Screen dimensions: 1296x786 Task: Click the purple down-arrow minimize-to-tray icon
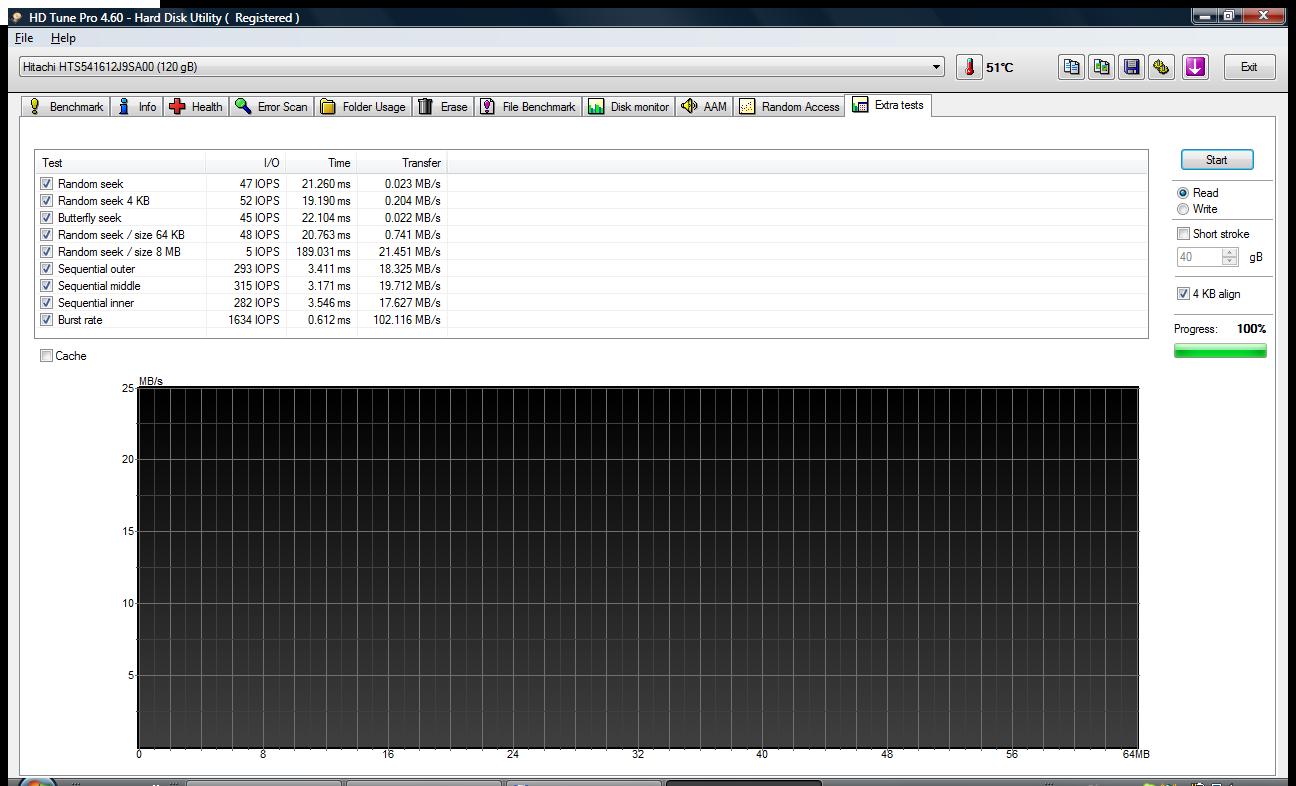[x=1195, y=67]
